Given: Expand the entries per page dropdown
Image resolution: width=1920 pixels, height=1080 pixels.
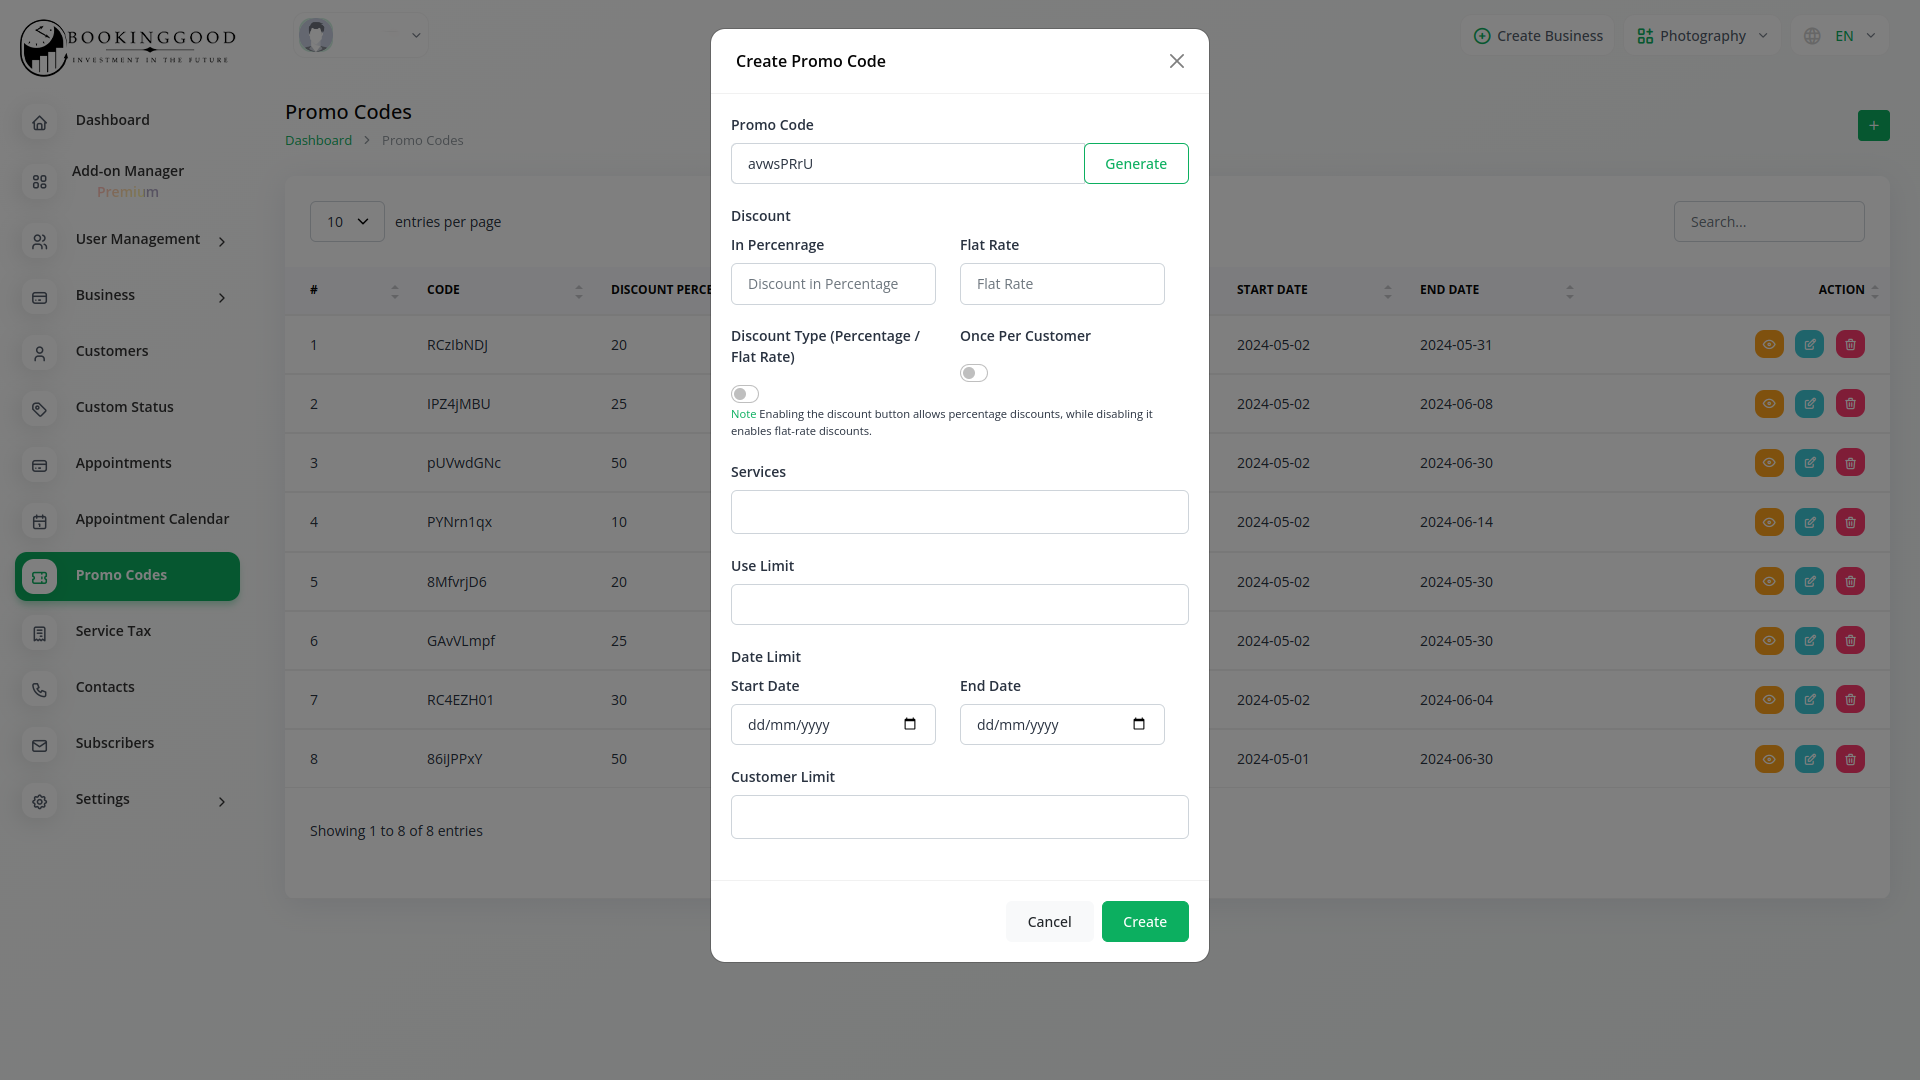Looking at the screenshot, I should pos(345,220).
